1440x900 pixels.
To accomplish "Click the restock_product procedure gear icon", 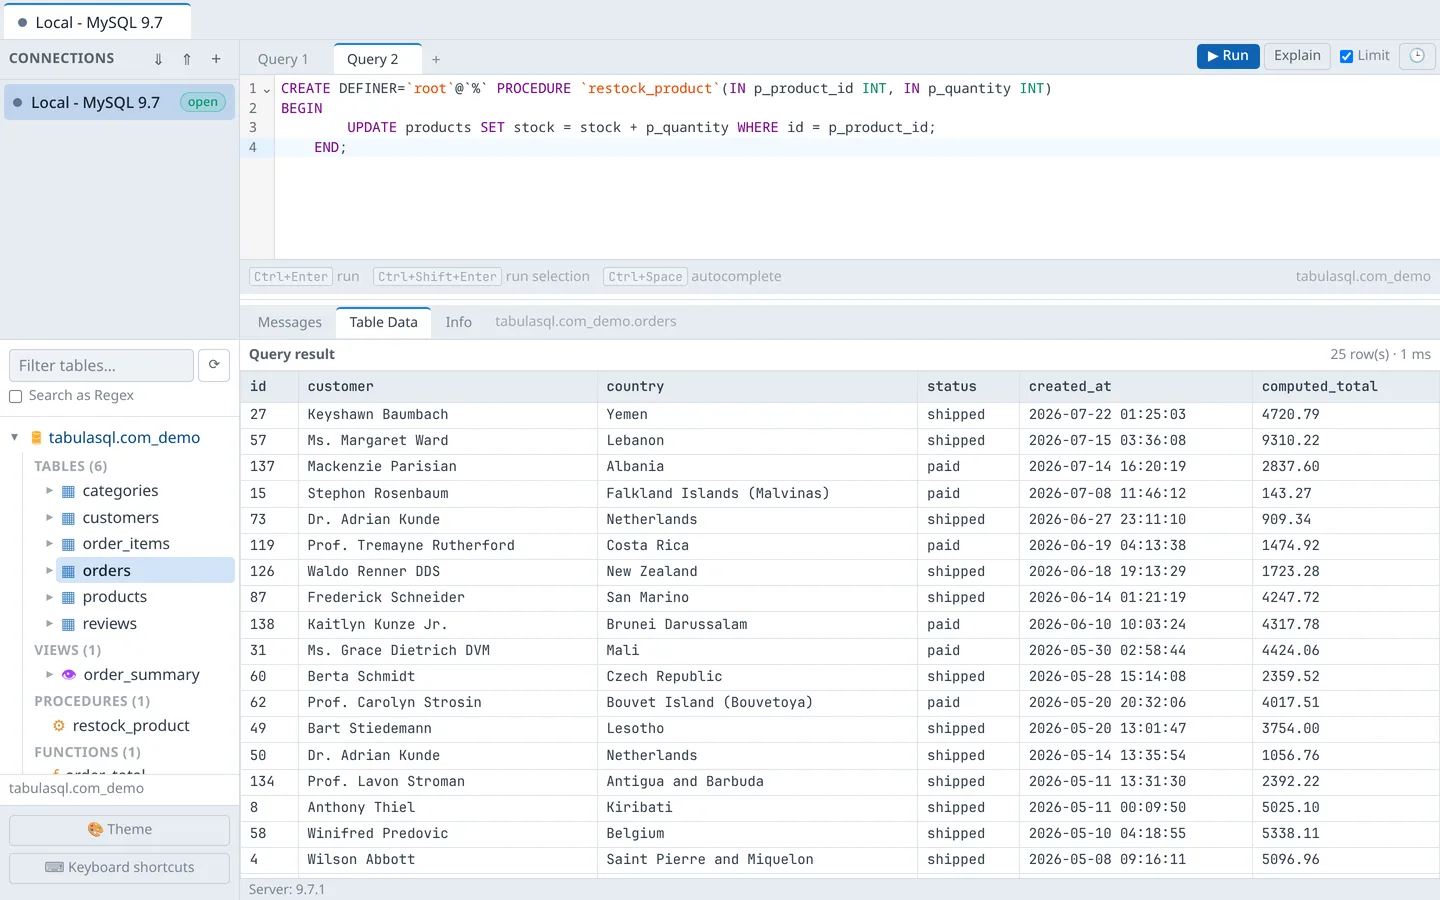I will click(59, 726).
